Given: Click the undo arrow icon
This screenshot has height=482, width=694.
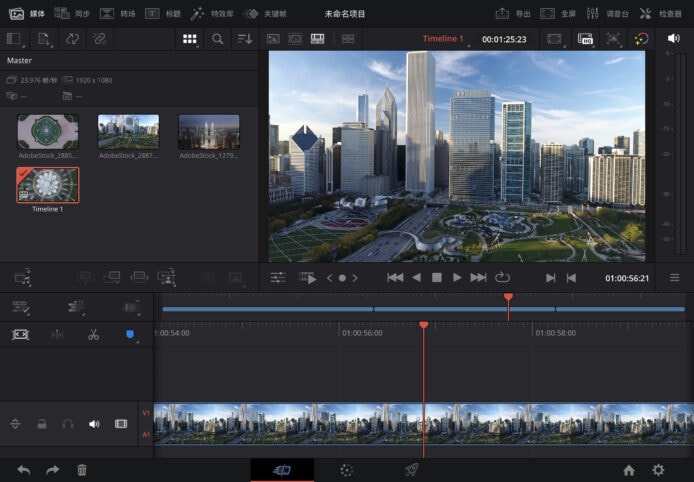Looking at the screenshot, I should (x=23, y=469).
